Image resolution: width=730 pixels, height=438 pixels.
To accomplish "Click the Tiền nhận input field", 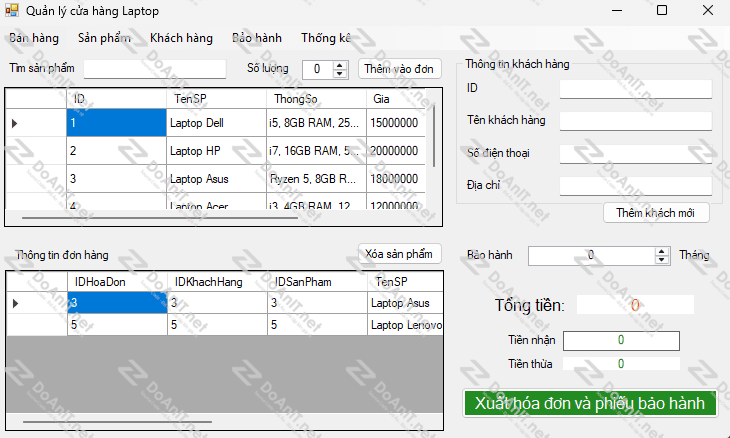I will pos(621,340).
